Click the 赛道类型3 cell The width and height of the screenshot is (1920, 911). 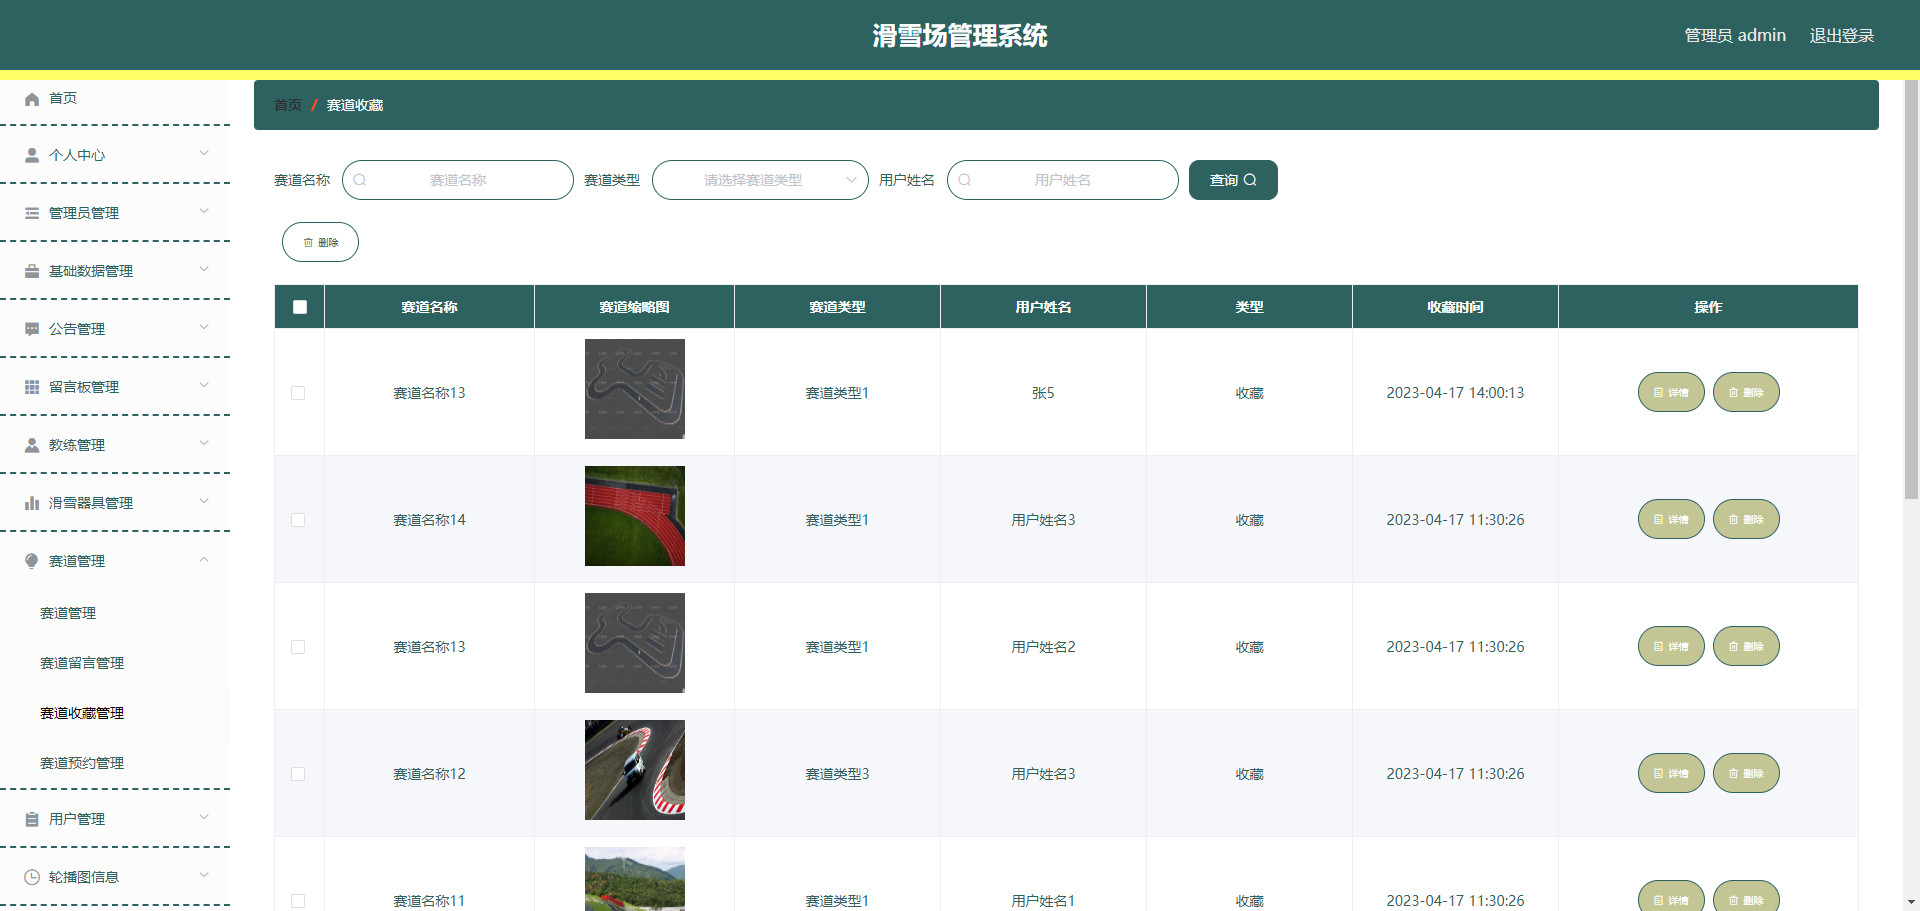pyautogui.click(x=837, y=774)
